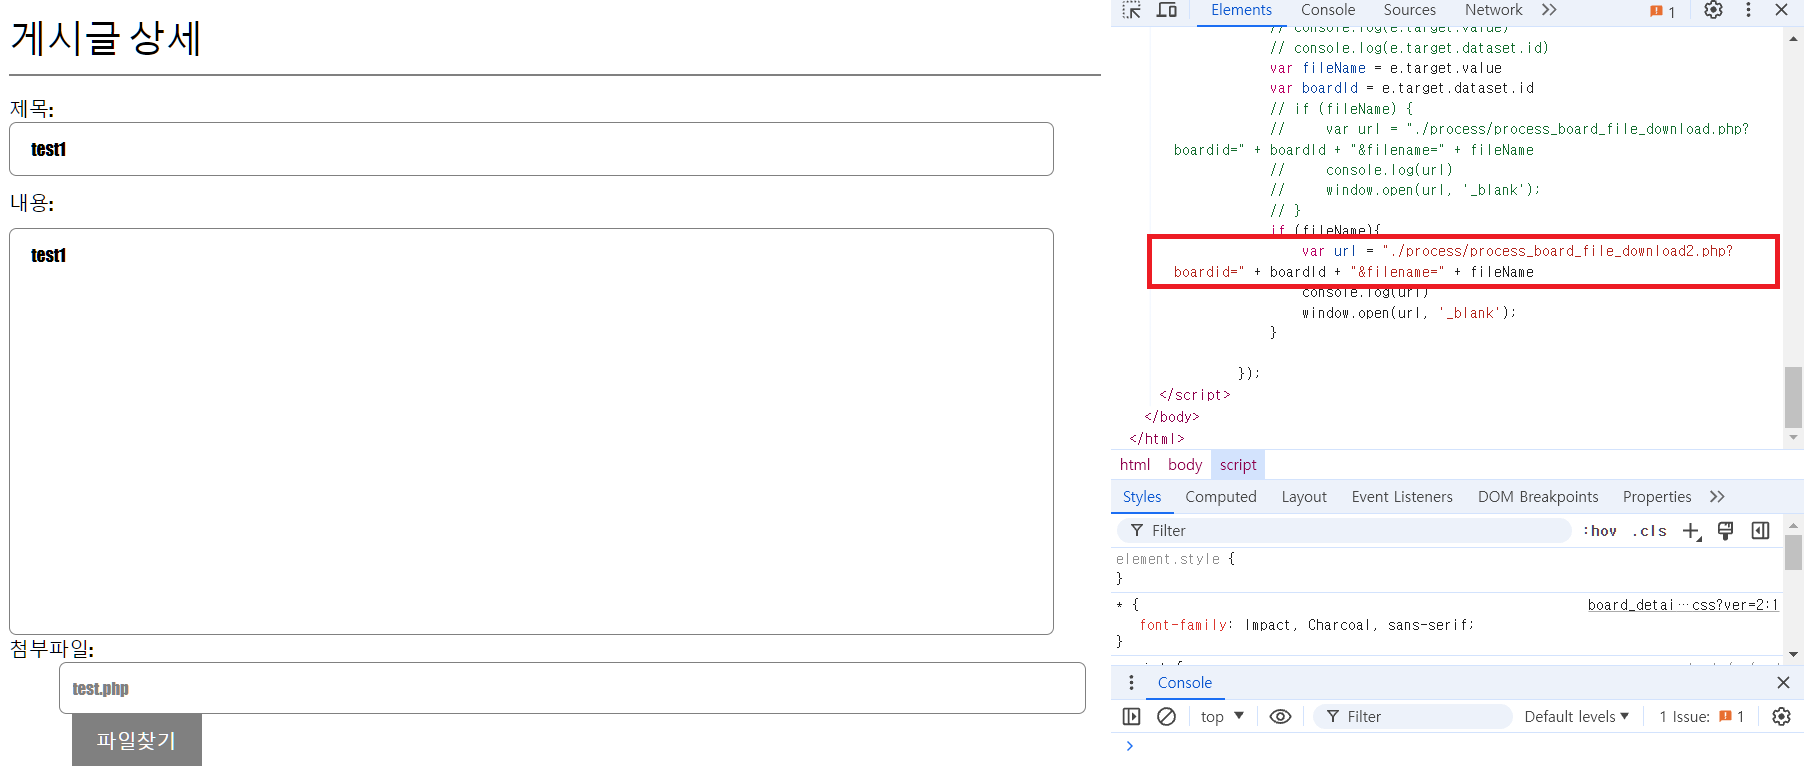
Task: Click the var fileName = e.target.value line
Action: tap(1386, 68)
